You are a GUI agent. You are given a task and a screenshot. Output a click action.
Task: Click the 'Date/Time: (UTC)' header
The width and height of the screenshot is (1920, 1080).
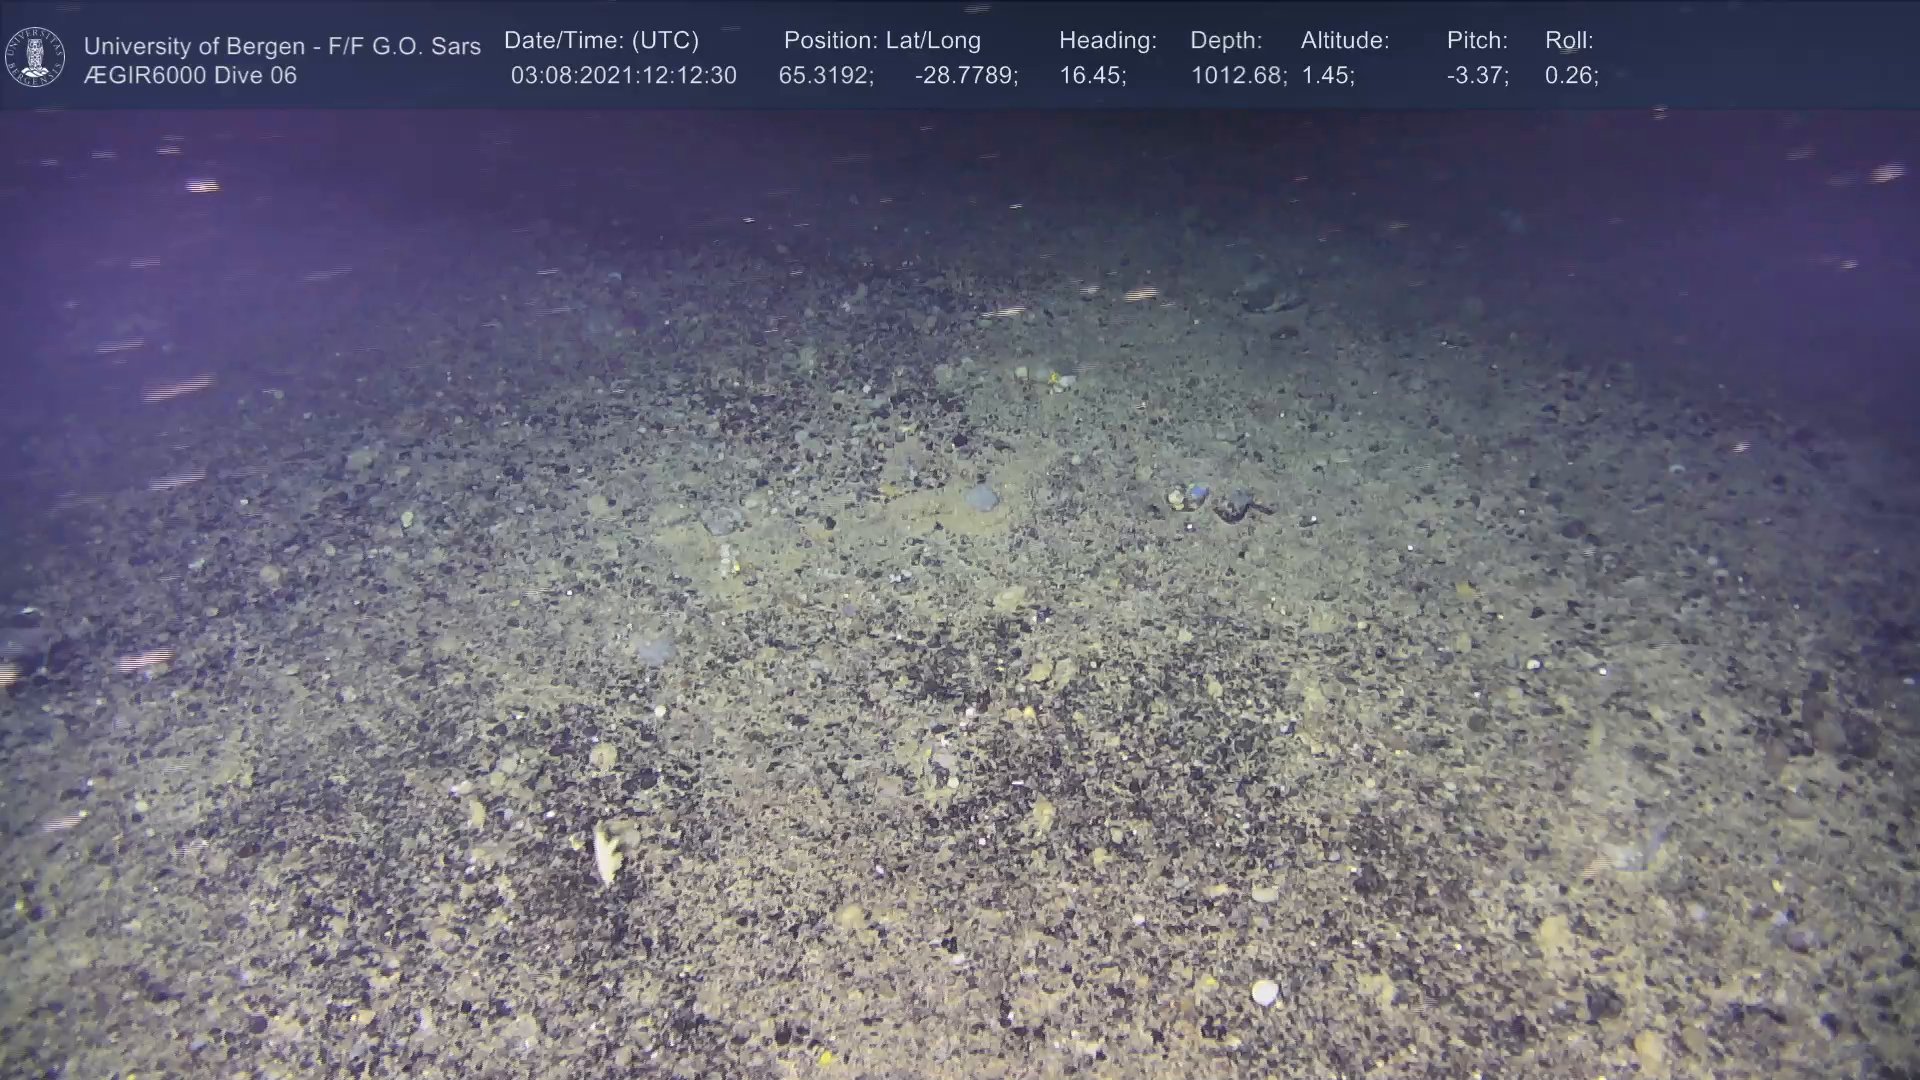click(601, 41)
